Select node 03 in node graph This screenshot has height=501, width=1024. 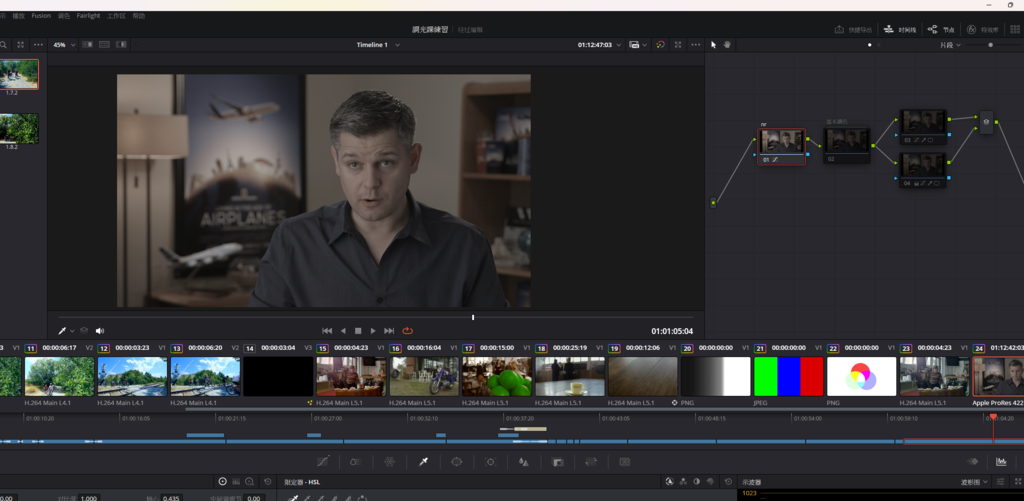[923, 127]
